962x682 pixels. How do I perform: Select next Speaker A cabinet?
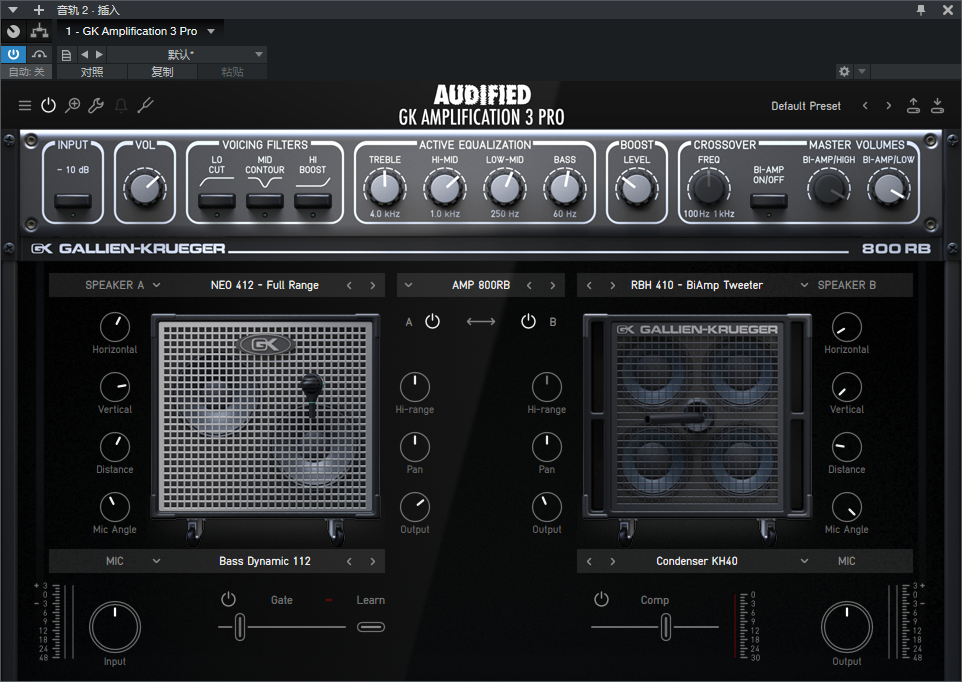[372, 285]
